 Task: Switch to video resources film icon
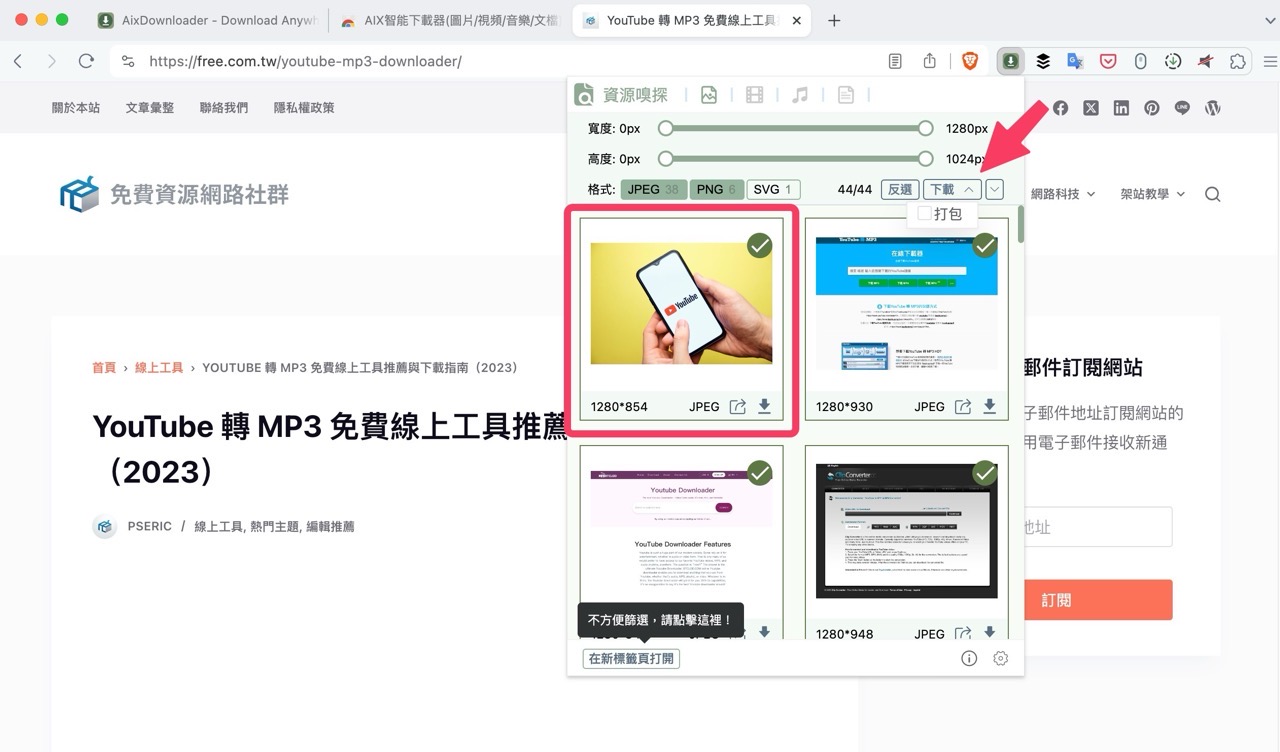(x=754, y=95)
